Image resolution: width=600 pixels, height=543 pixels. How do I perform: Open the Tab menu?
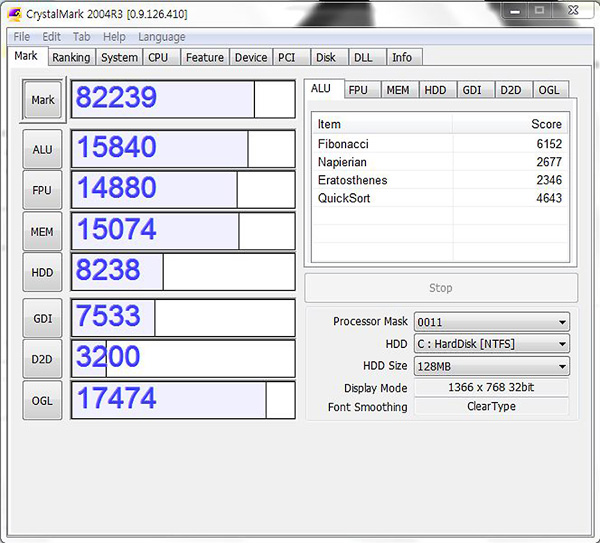click(82, 37)
